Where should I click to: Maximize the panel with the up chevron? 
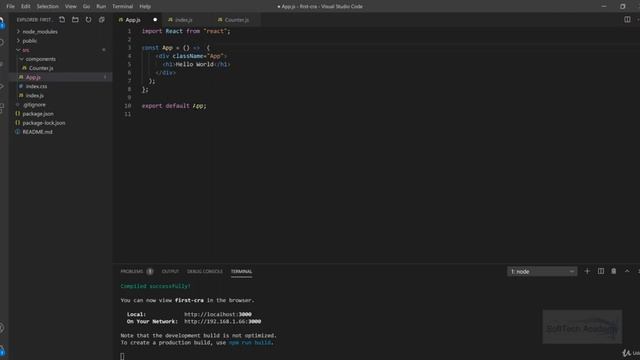coord(627,271)
